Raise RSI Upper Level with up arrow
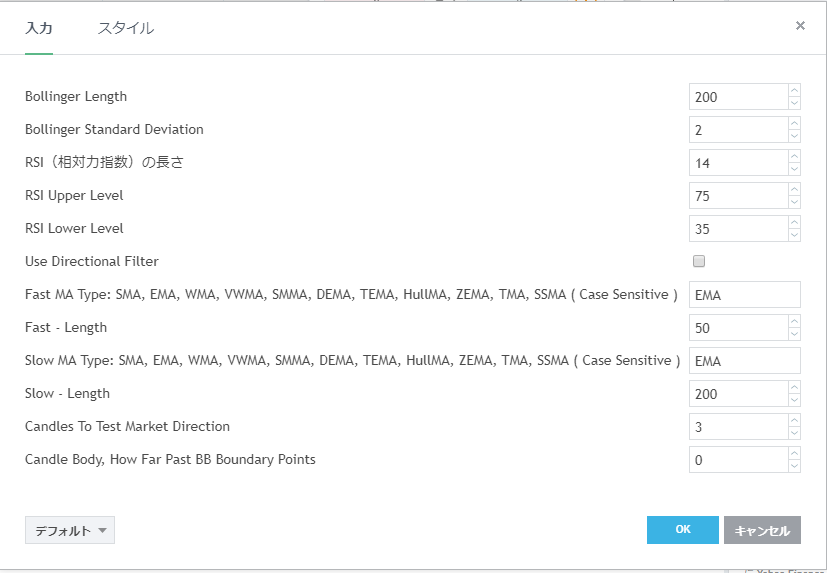 [794, 190]
